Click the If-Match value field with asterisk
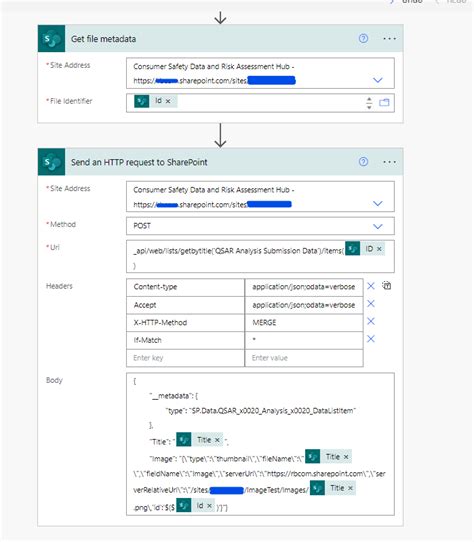 (x=304, y=340)
